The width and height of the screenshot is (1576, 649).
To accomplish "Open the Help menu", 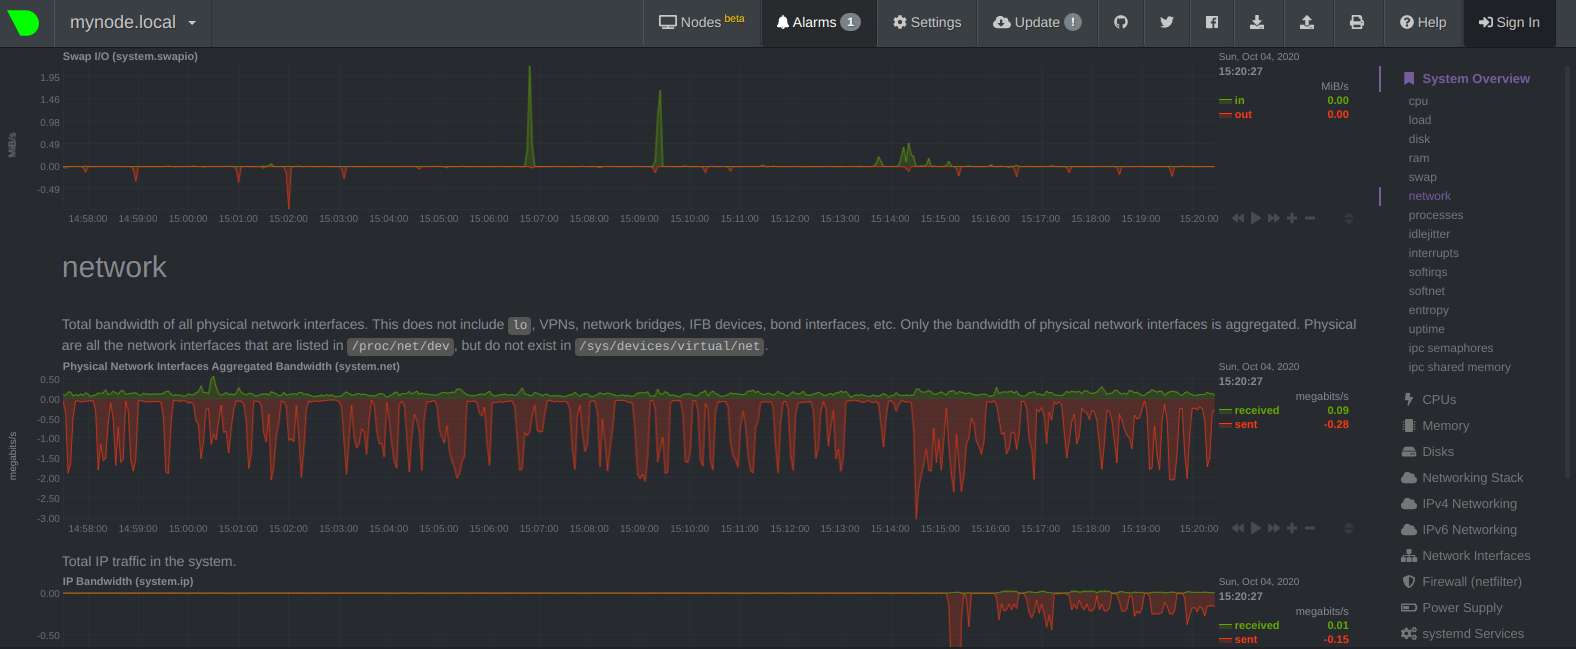I will 1423,22.
